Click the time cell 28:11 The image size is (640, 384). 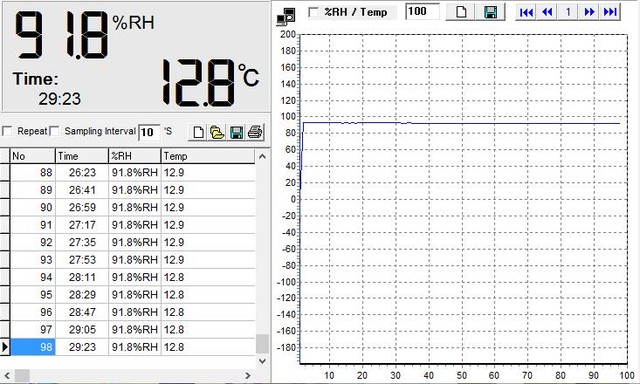82,277
